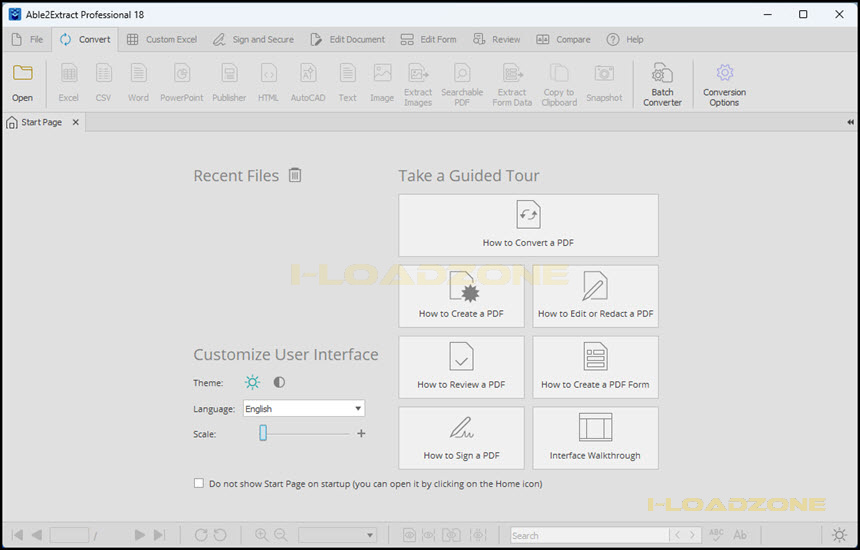Go to first page arrow
Image resolution: width=860 pixels, height=550 pixels.
click(18, 535)
